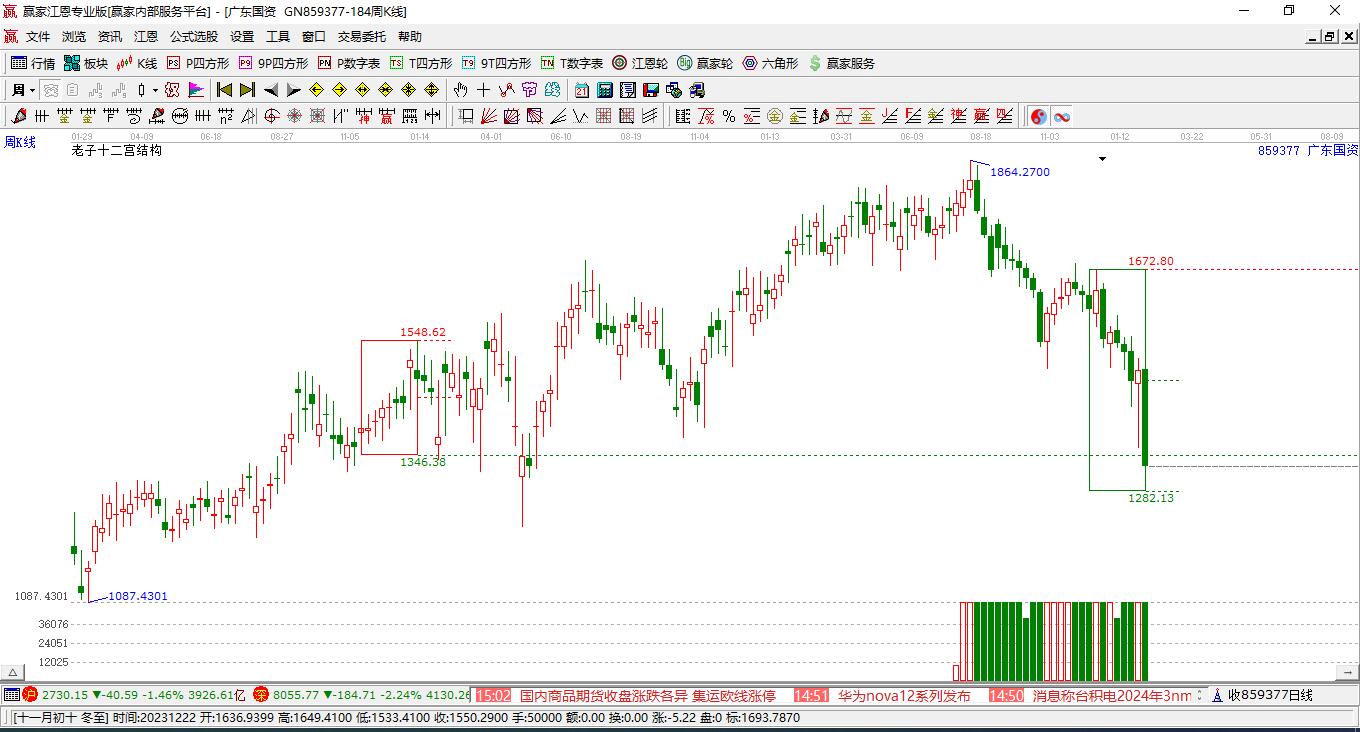Select the percent sign tool
Viewport: 1360px width, 732px height.
point(729,116)
